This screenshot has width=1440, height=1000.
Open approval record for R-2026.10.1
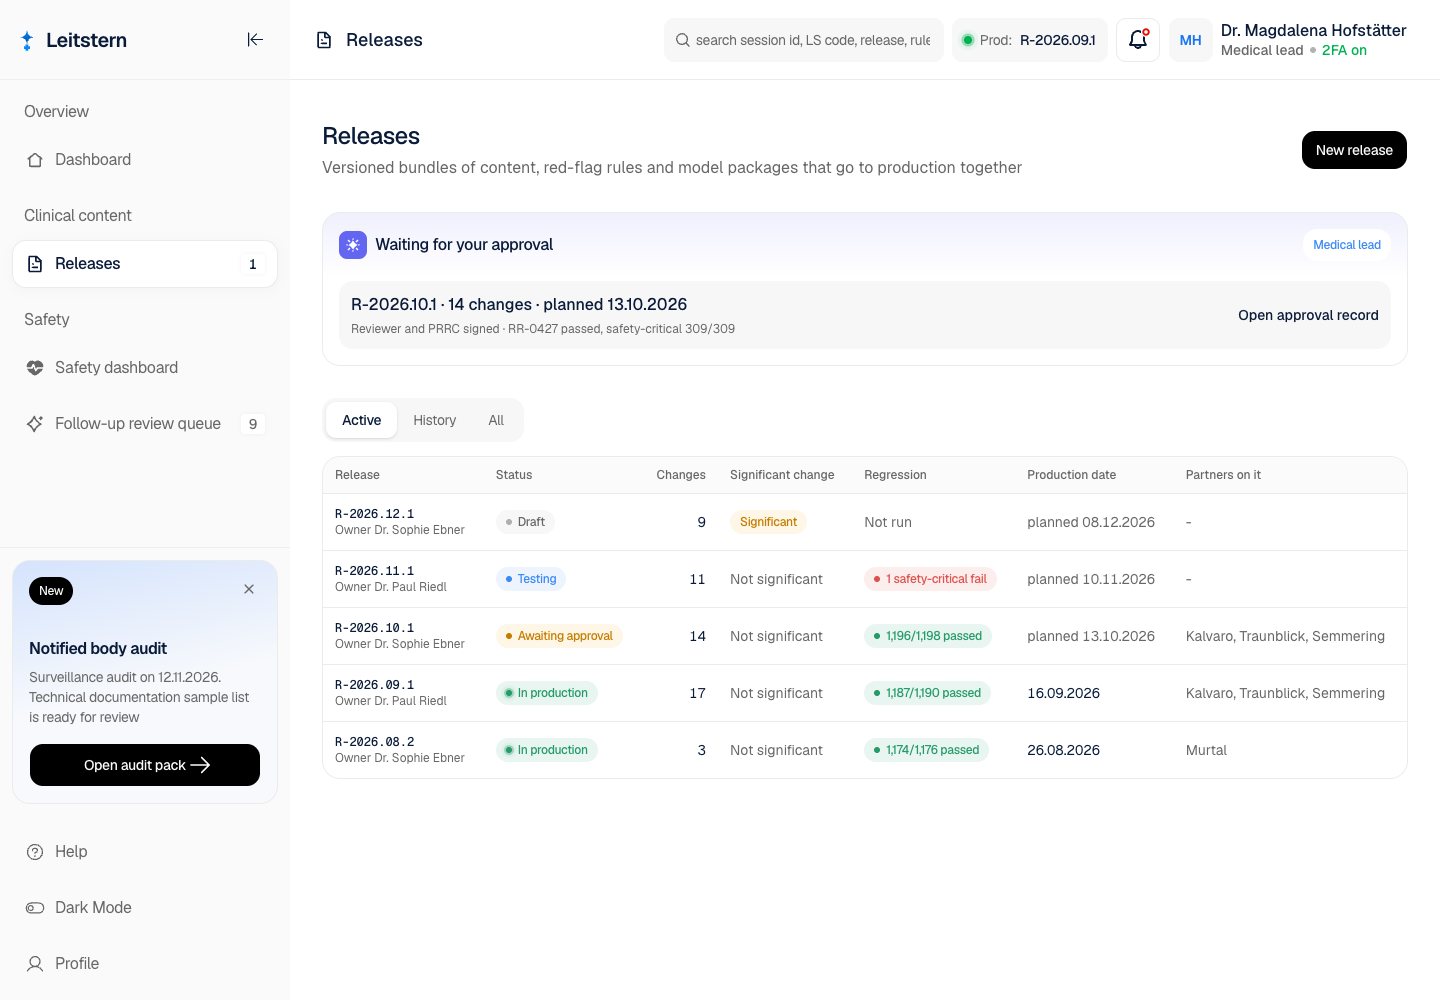coord(1308,315)
